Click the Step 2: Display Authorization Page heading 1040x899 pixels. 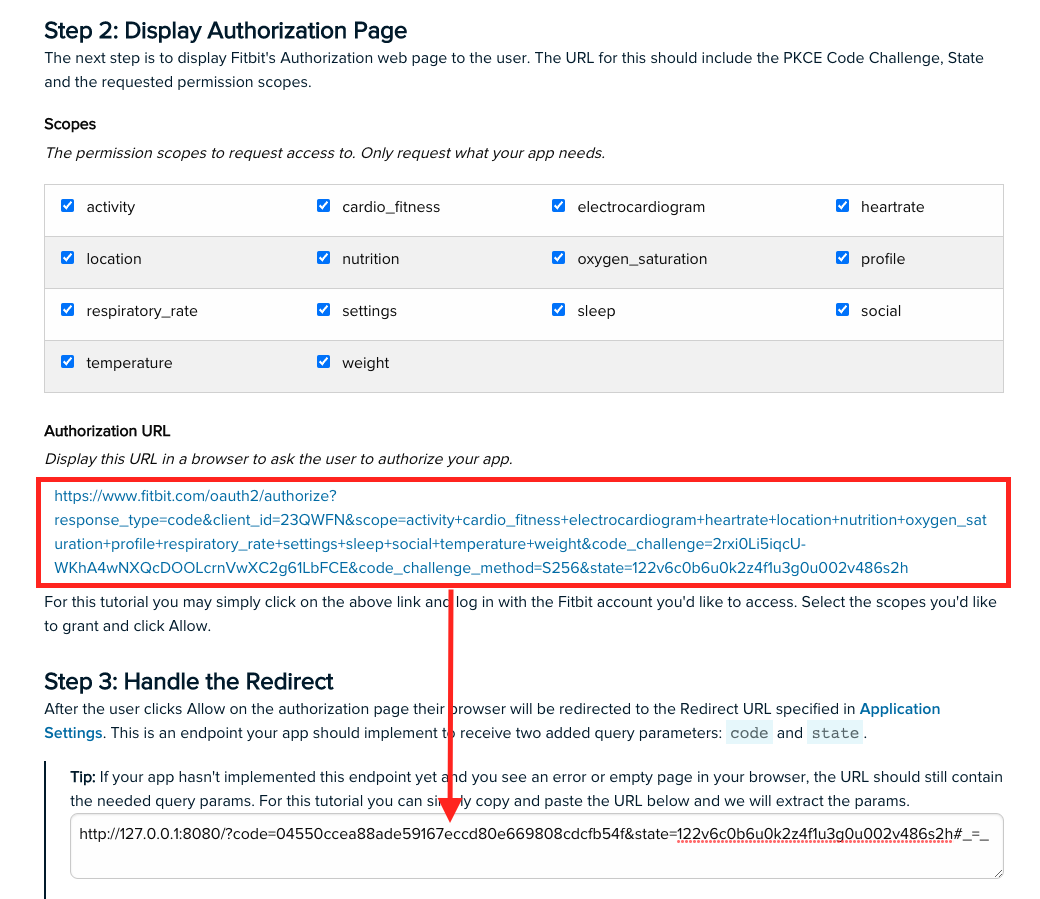[226, 31]
